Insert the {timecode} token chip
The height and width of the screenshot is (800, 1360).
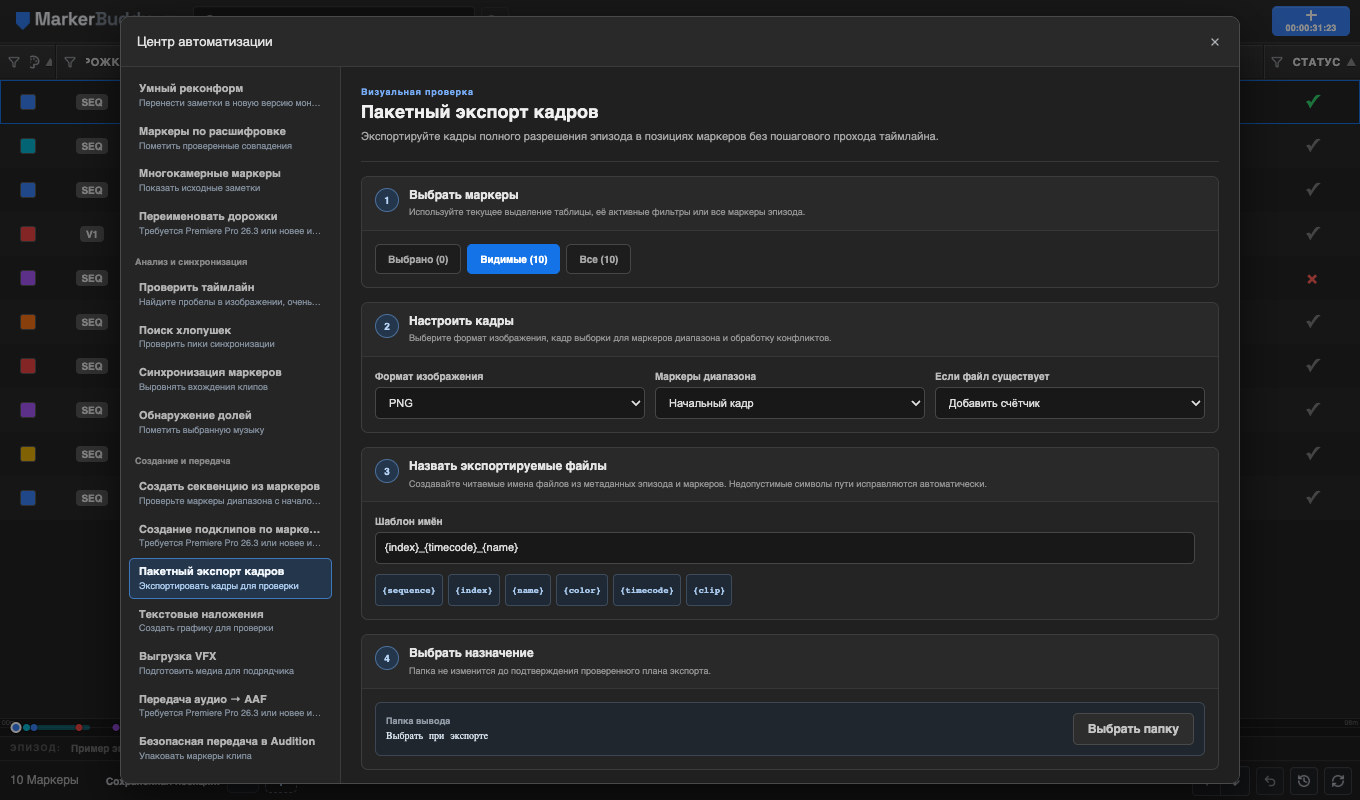[647, 590]
